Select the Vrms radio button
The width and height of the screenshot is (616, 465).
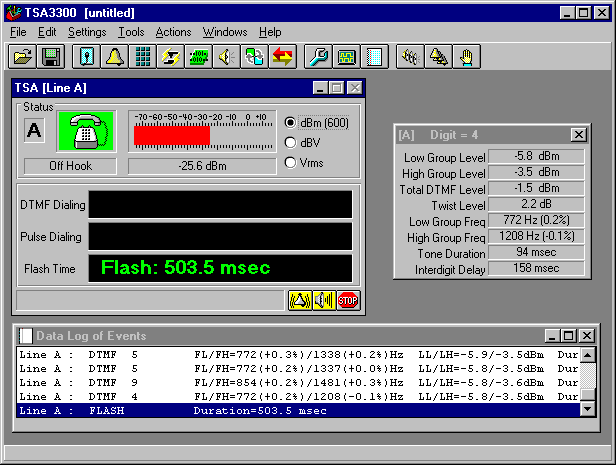[290, 162]
